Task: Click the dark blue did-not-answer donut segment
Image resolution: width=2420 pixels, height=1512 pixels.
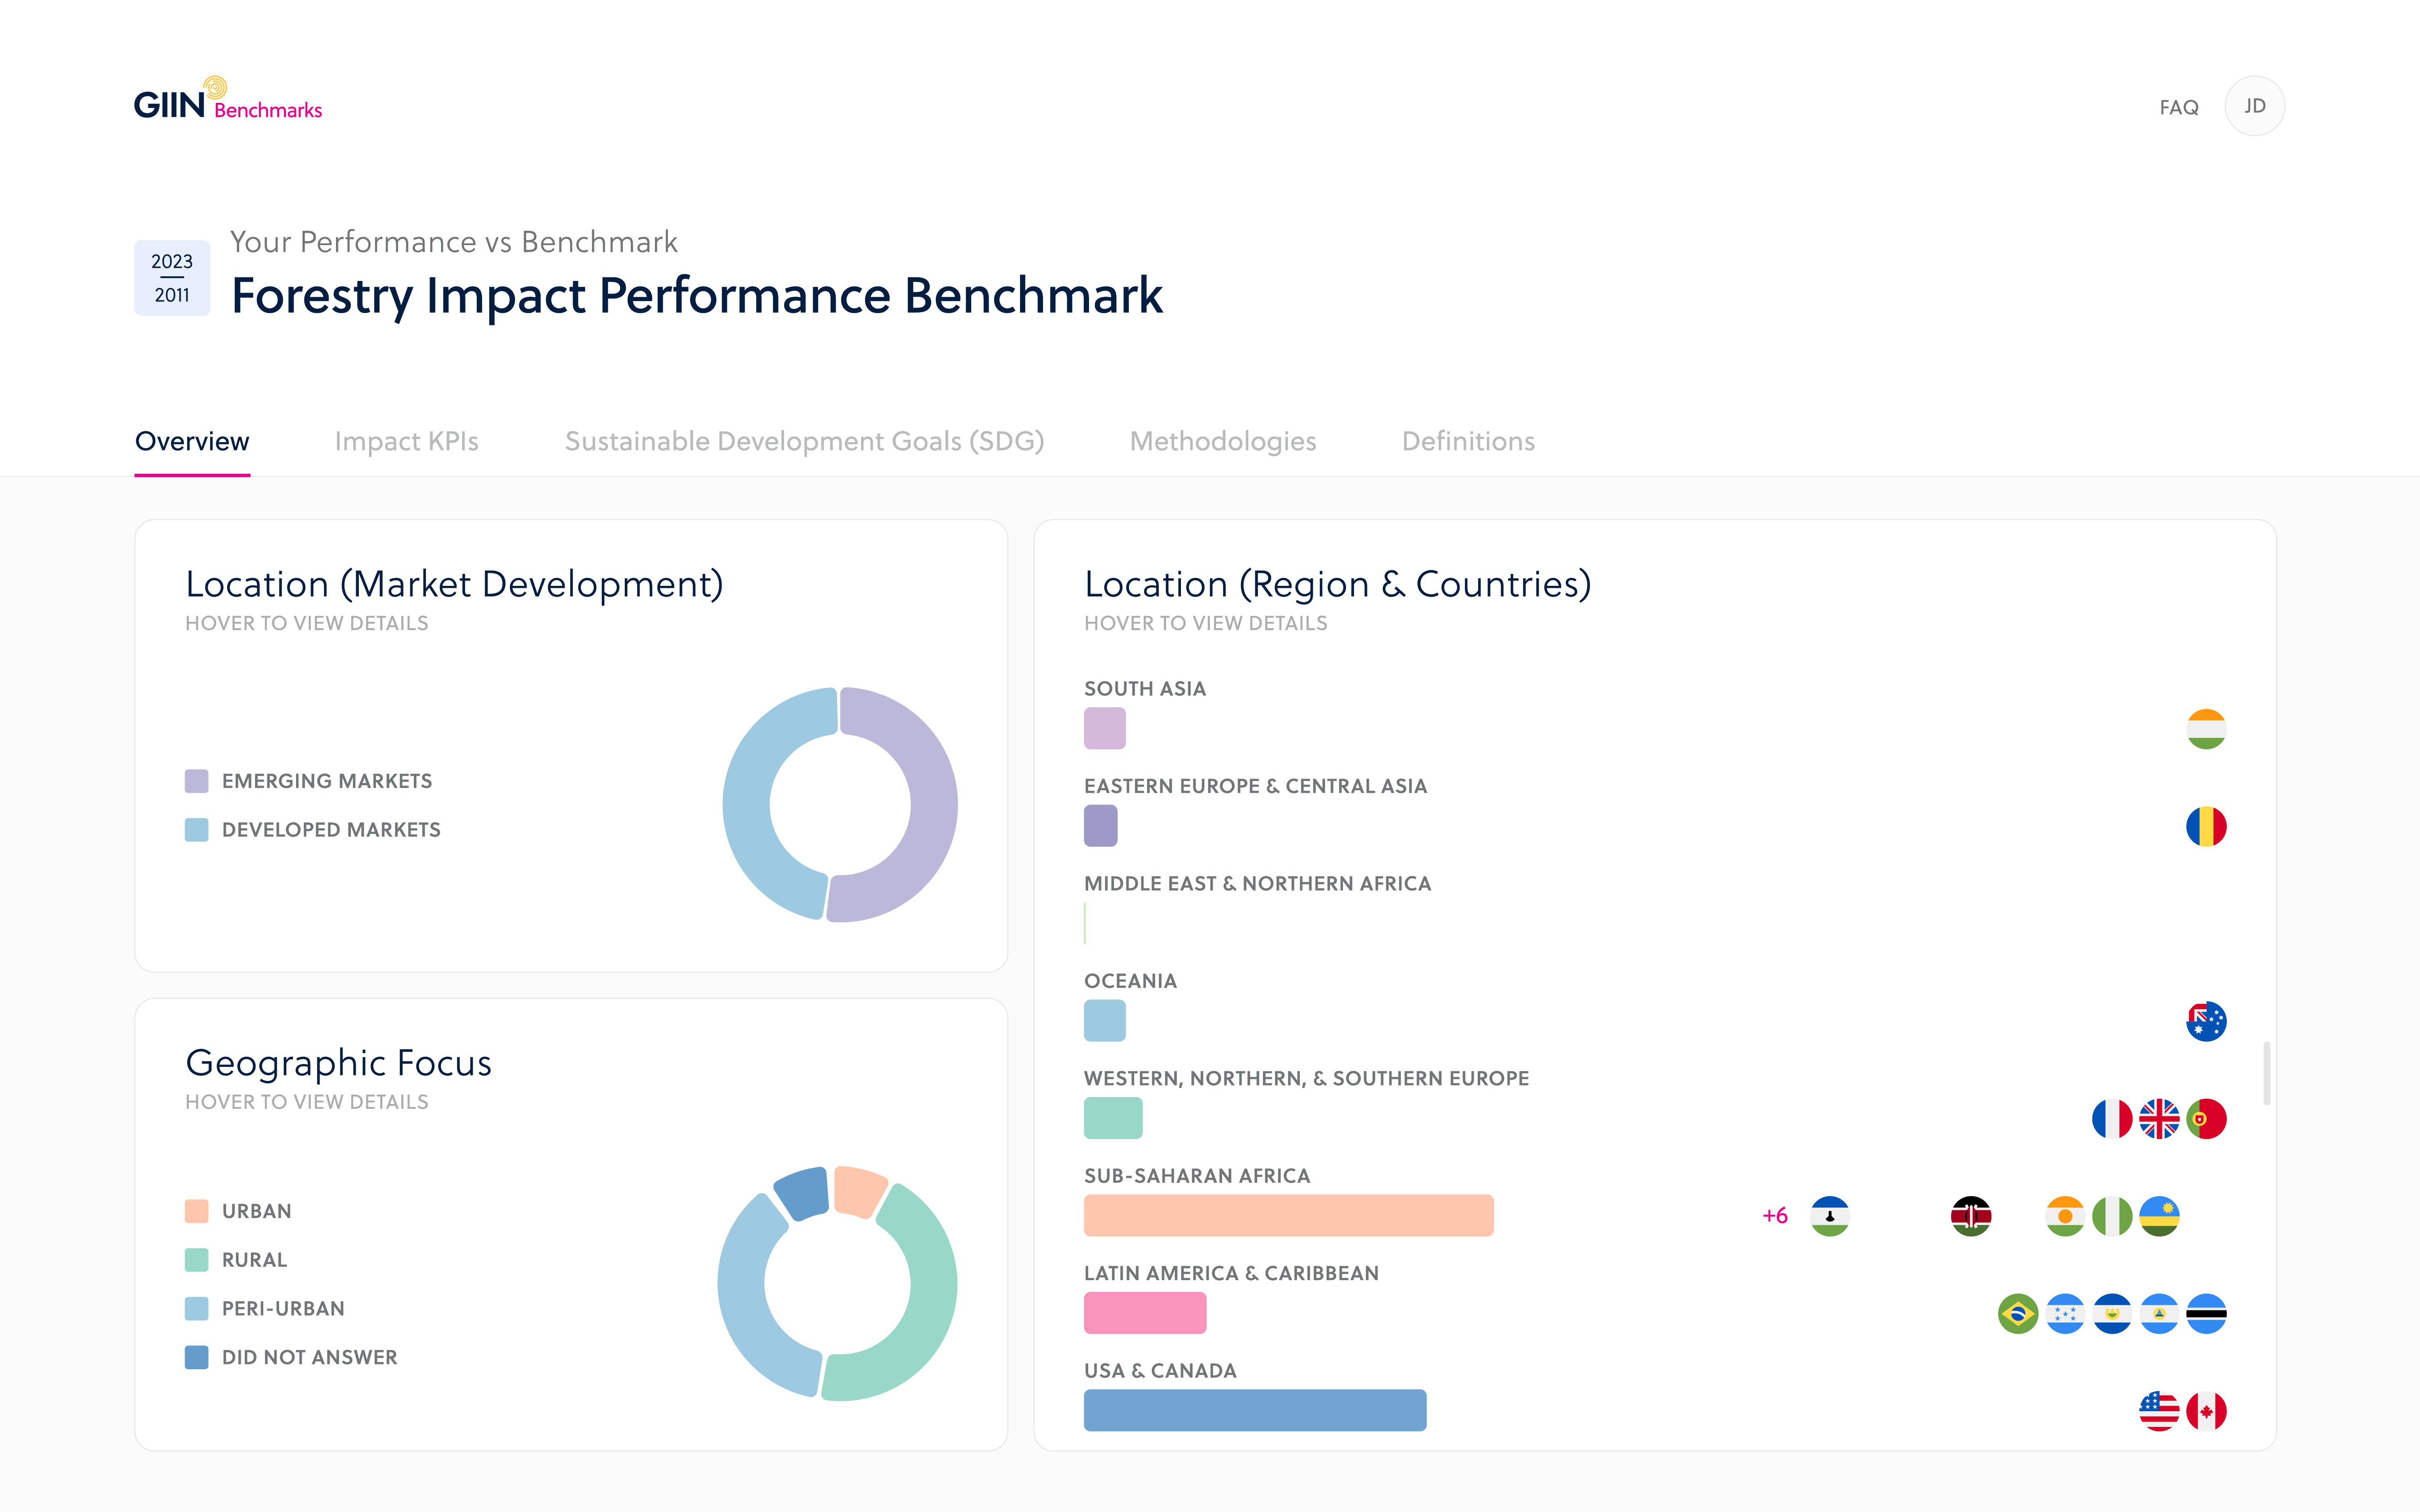Action: point(803,1194)
